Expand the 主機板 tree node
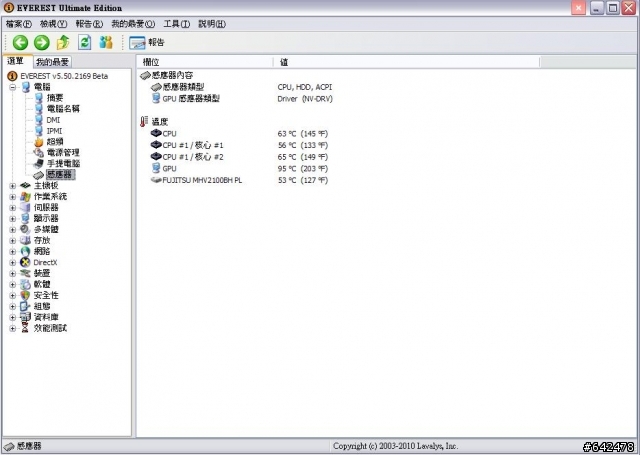 click(x=13, y=186)
